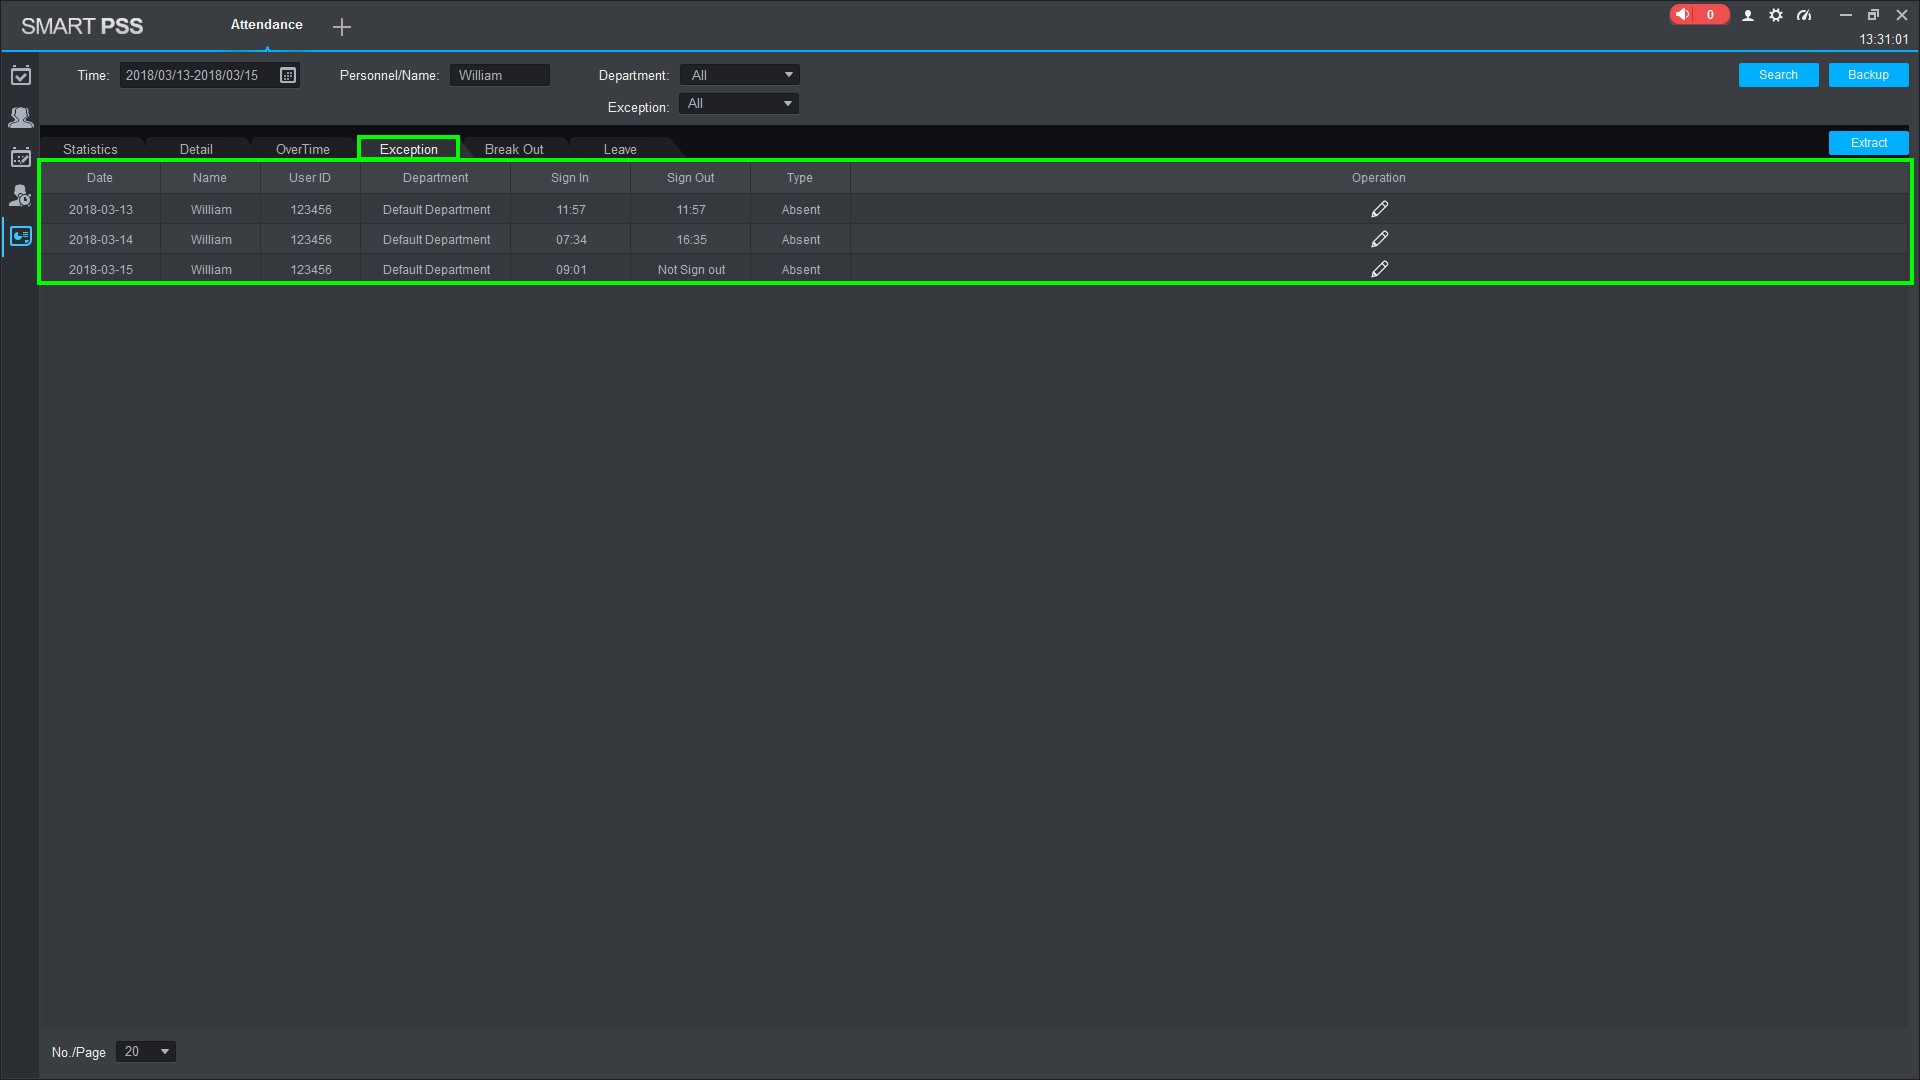Open the settings gear icon
1920x1080 pixels.
point(1776,15)
